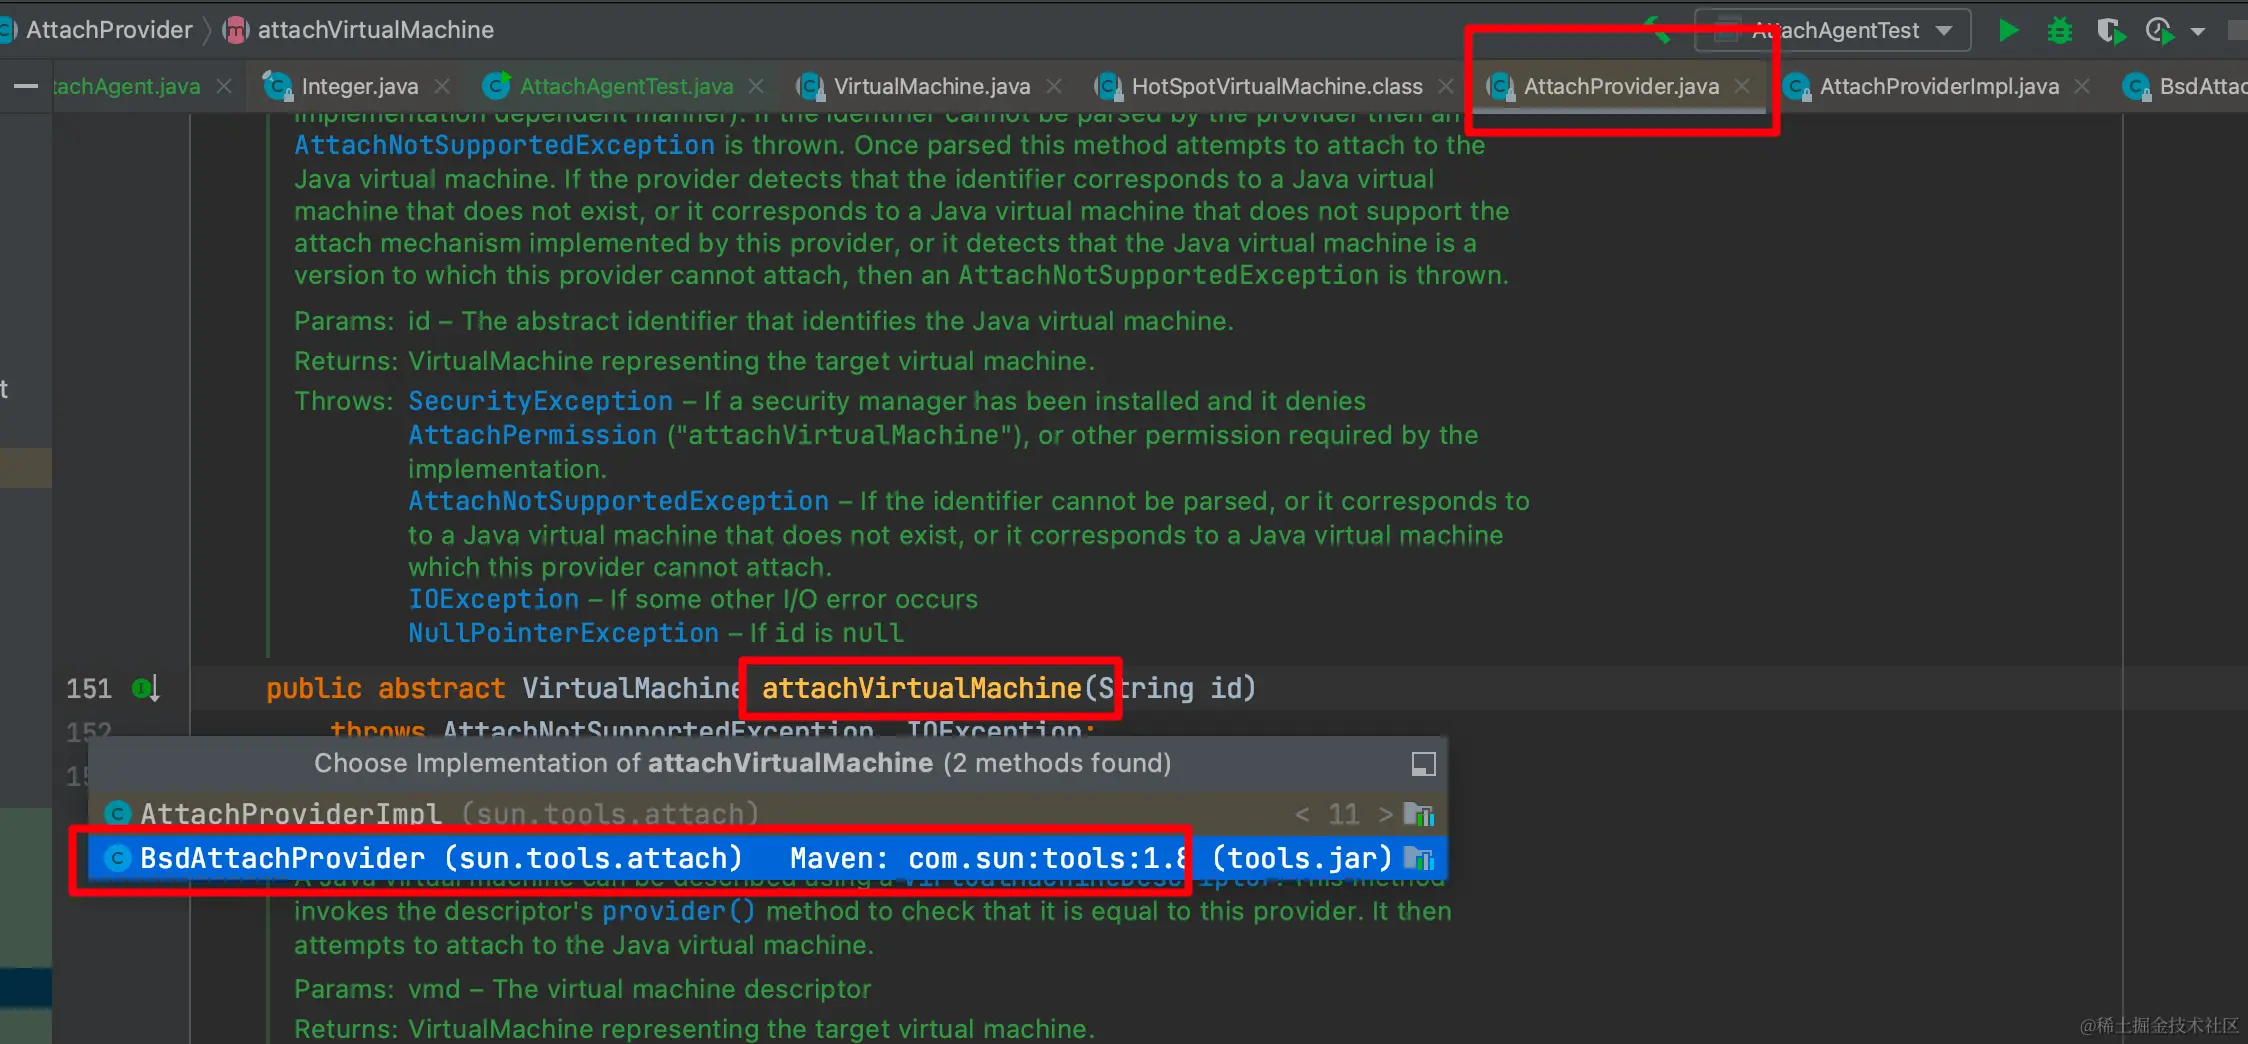Image resolution: width=2248 pixels, height=1044 pixels.
Task: Click the 'public' keyword on line 151
Action: 314,688
